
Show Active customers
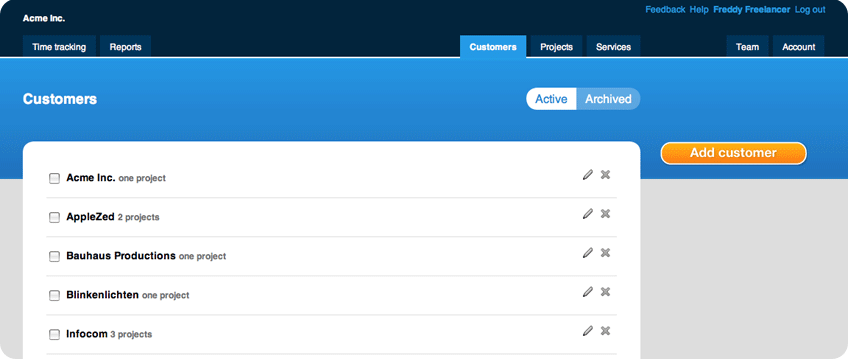pos(551,99)
